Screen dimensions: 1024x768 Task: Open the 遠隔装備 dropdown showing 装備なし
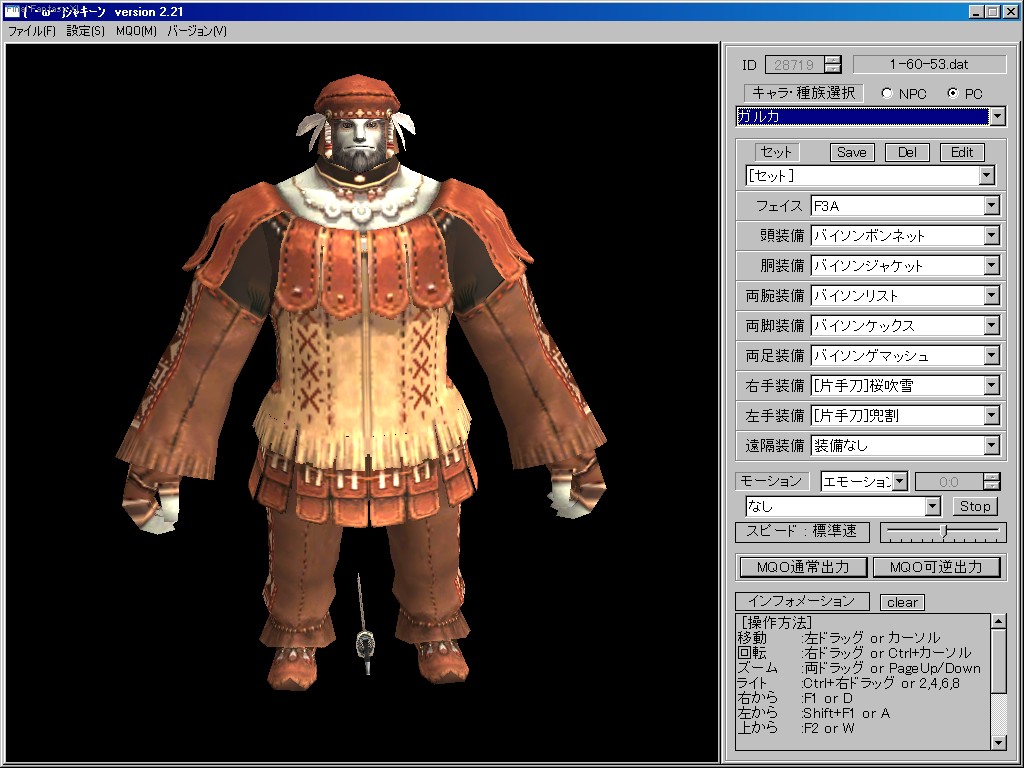click(x=991, y=445)
